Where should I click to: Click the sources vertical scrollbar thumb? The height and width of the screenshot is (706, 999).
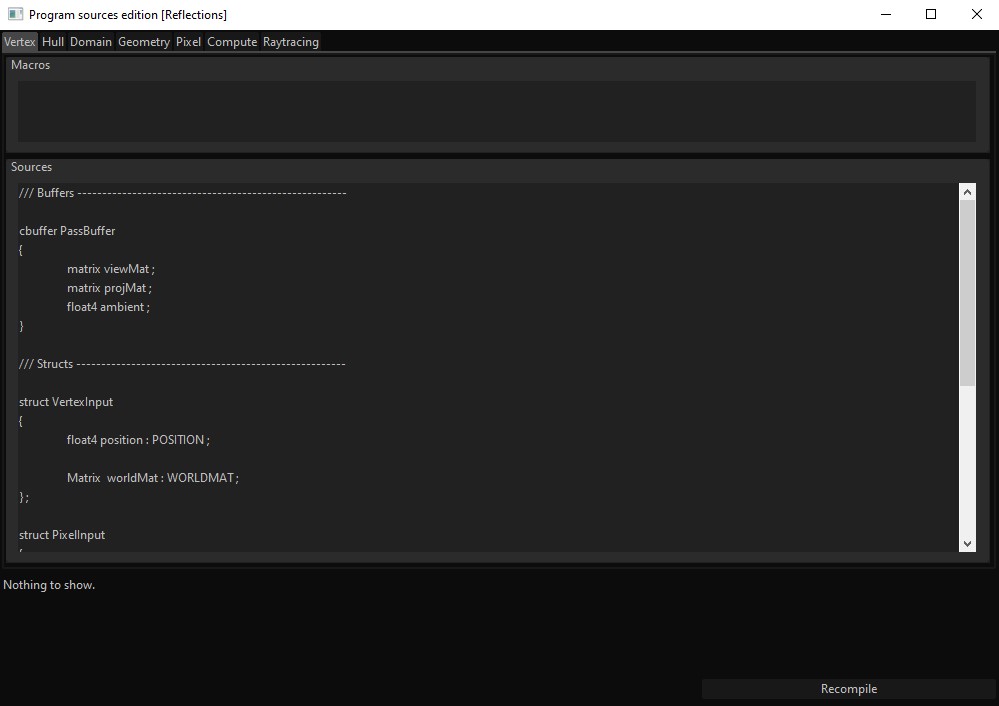[x=967, y=293]
